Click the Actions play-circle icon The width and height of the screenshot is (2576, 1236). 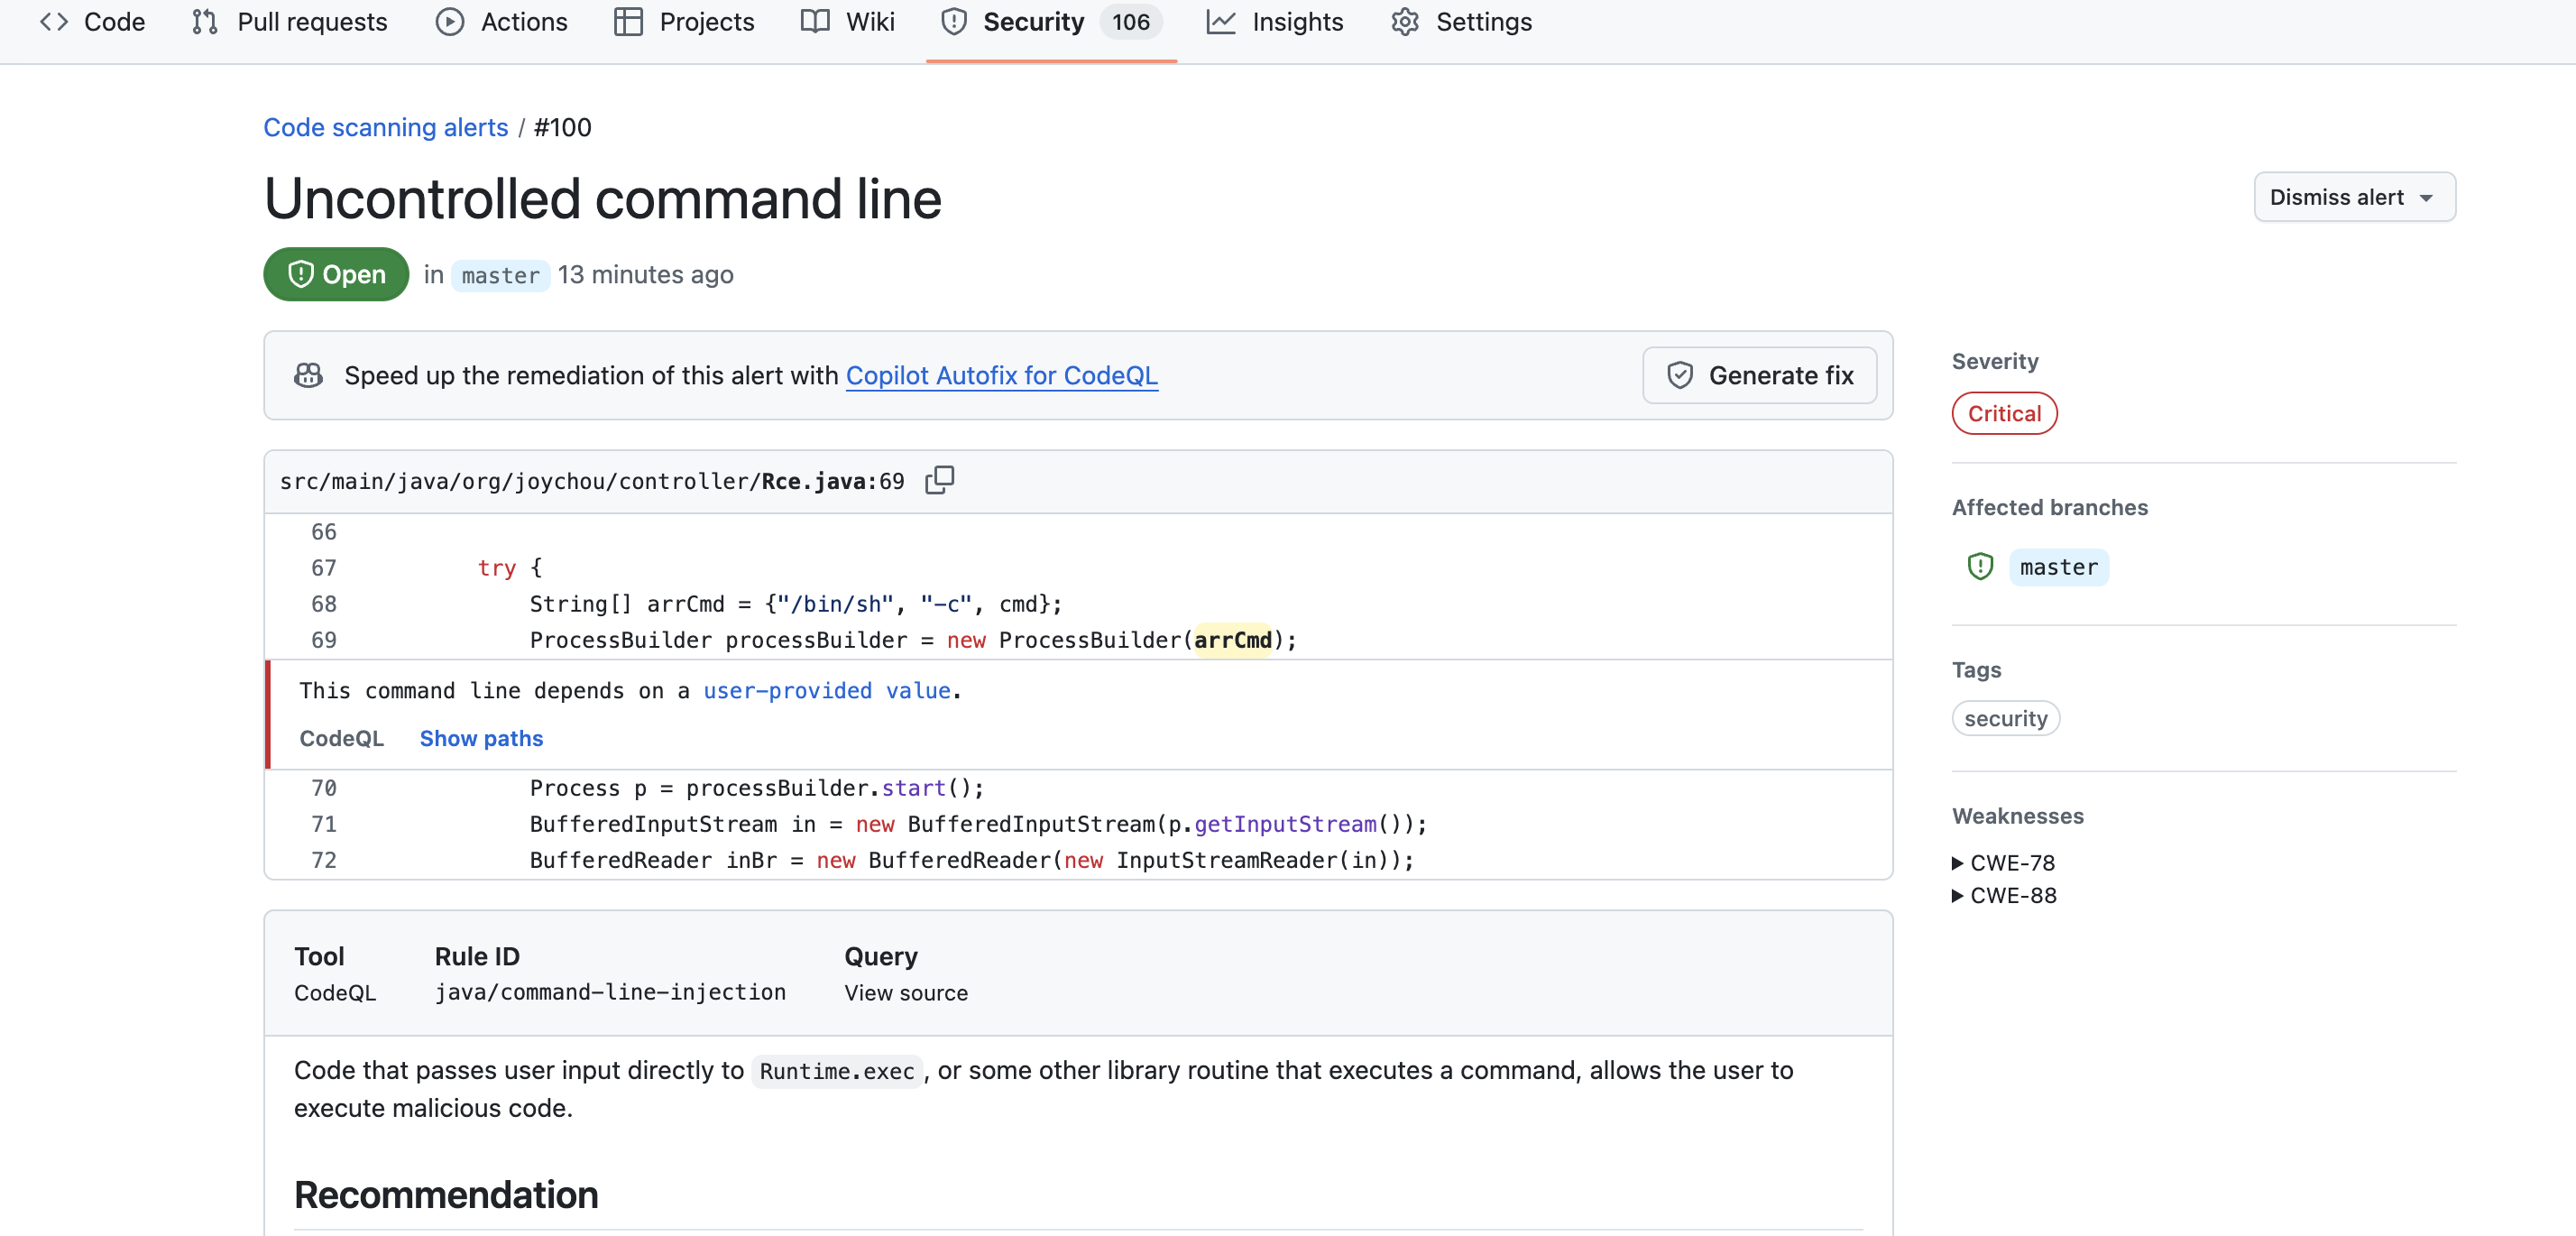(x=450, y=22)
